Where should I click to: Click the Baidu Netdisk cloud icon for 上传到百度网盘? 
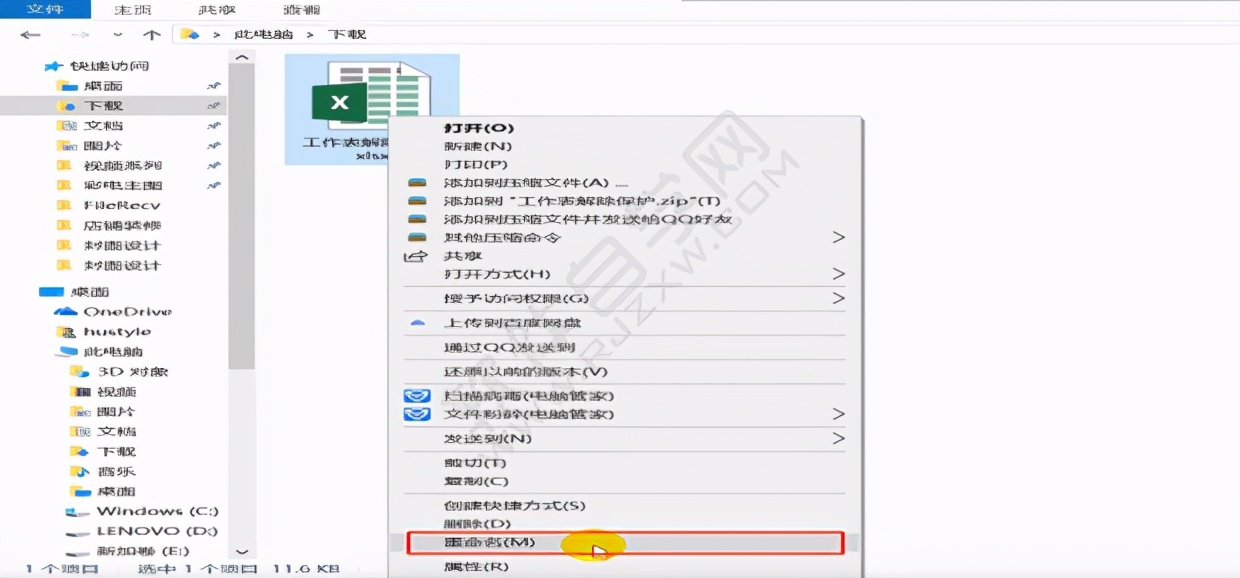coord(417,323)
